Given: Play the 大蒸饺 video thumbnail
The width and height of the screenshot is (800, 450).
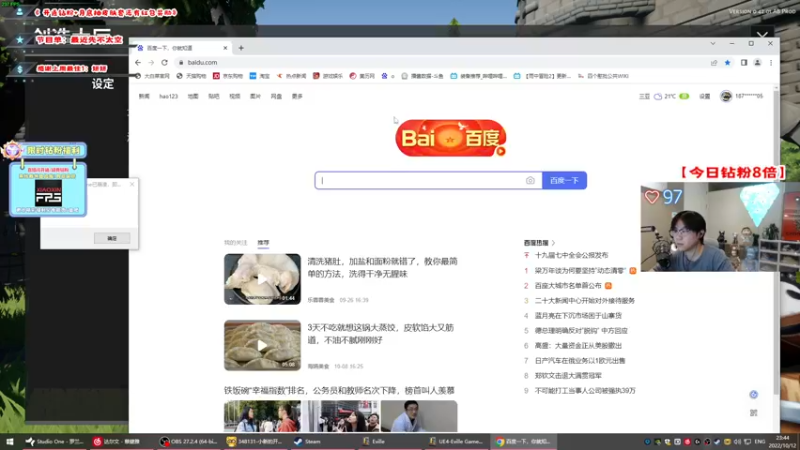Looking at the screenshot, I should tap(262, 345).
